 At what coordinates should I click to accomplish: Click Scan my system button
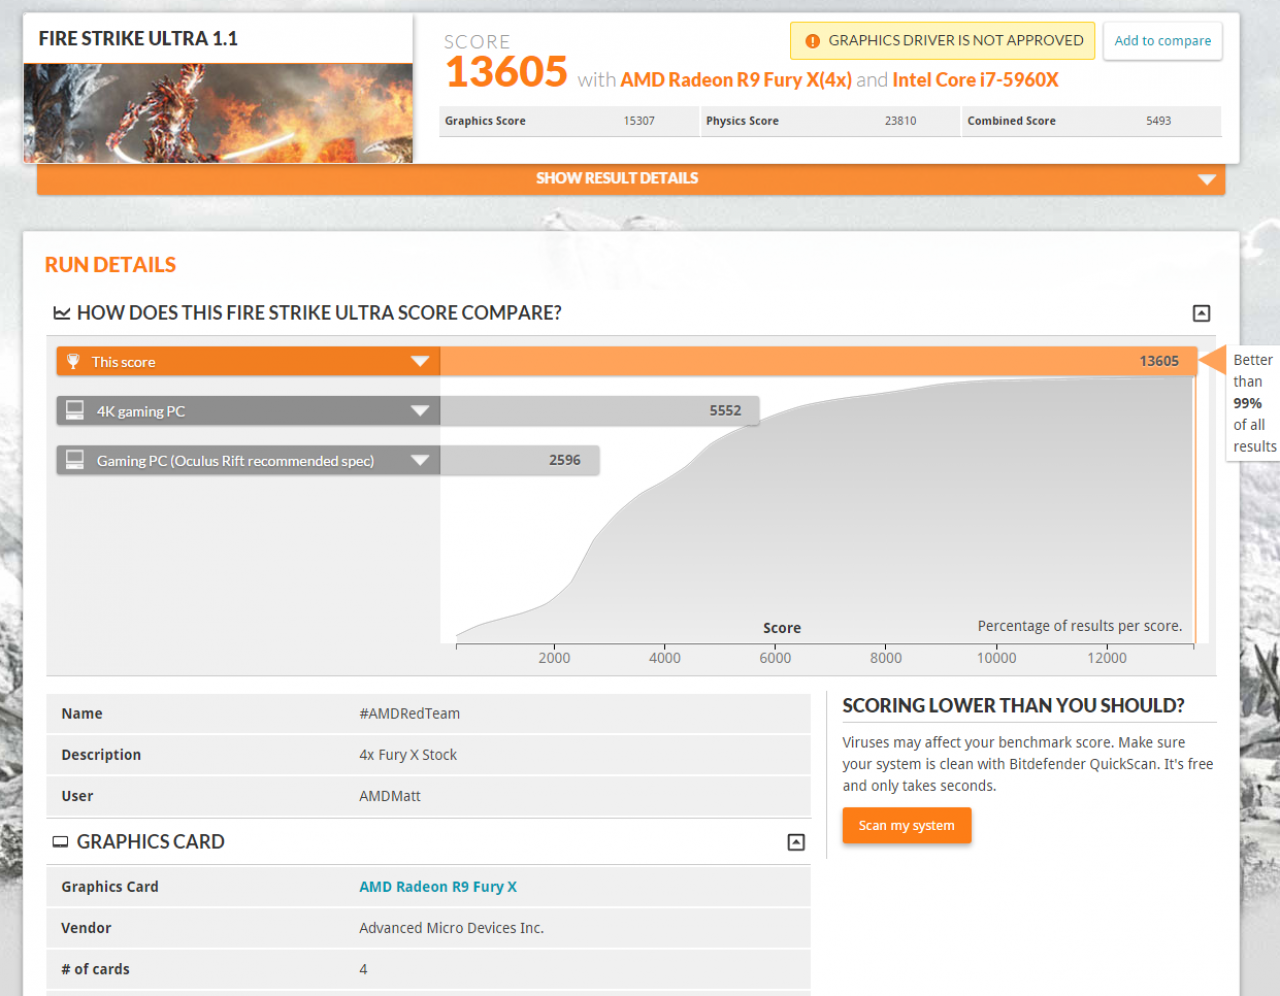point(906,825)
